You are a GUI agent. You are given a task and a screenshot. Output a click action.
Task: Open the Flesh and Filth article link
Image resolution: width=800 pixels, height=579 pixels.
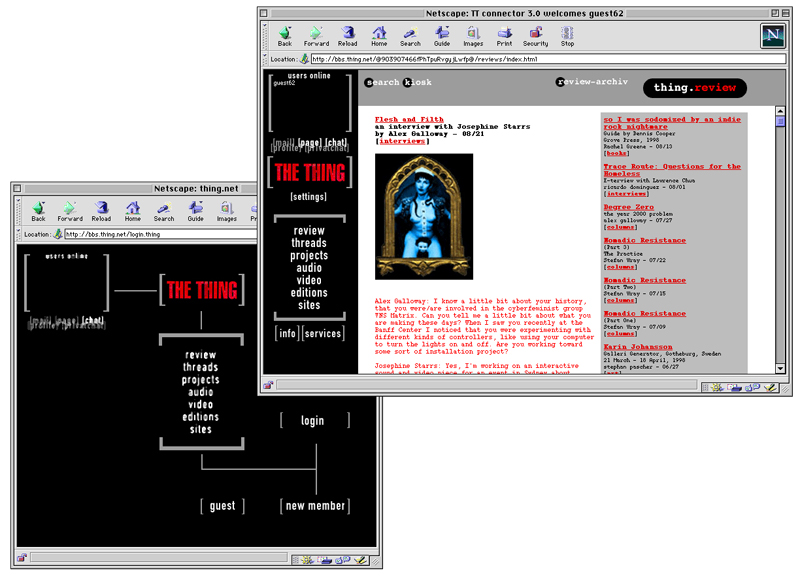click(409, 119)
